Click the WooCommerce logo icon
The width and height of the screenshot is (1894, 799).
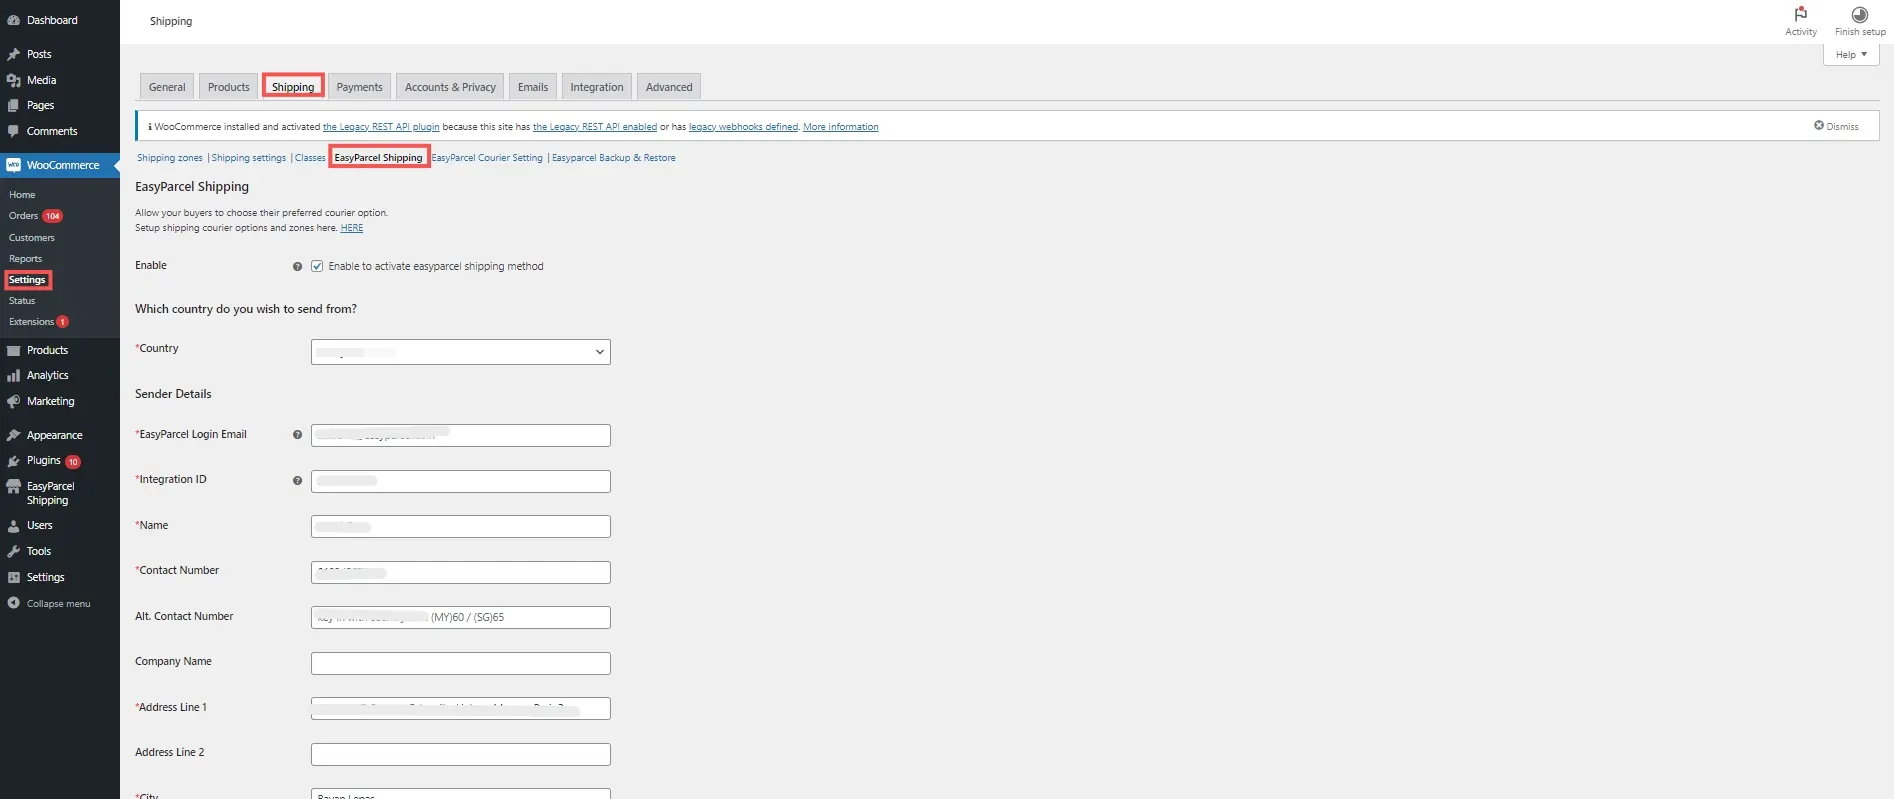click(13, 165)
